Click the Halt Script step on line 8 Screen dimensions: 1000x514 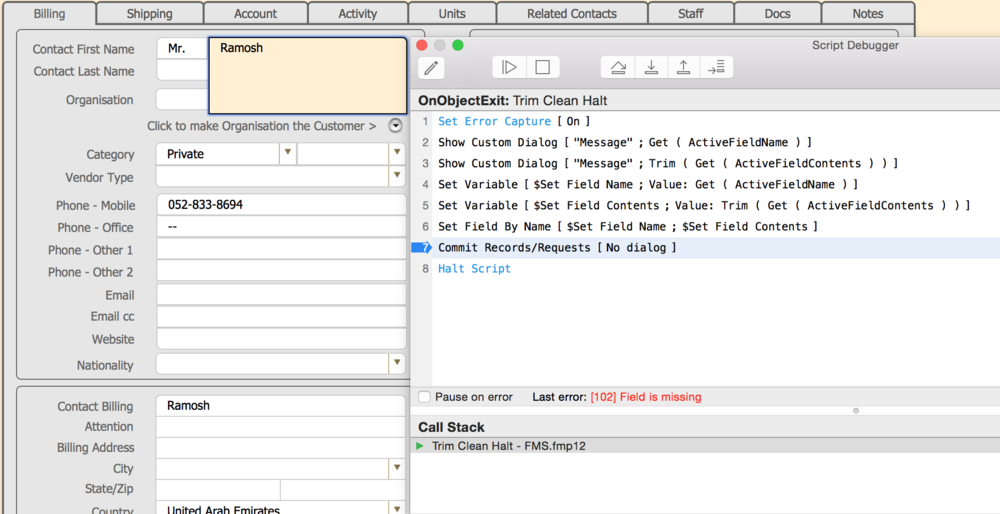474,269
